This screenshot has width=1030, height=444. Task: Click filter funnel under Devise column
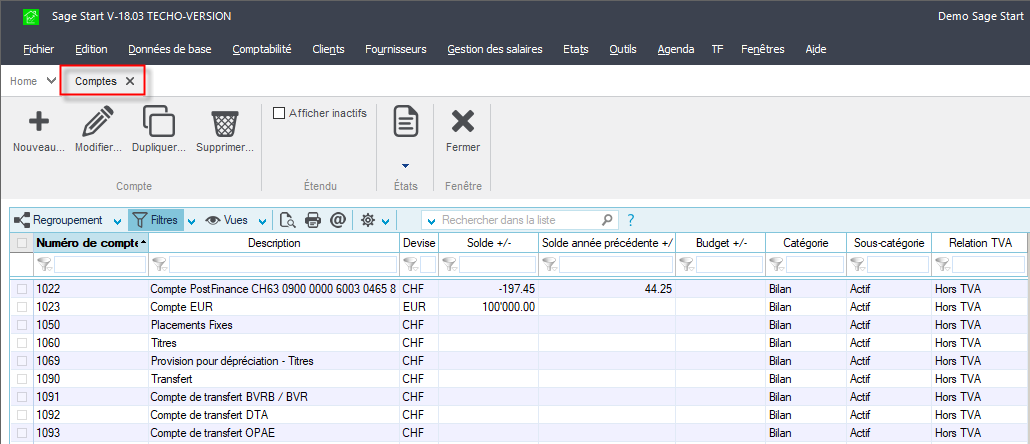coord(411,265)
